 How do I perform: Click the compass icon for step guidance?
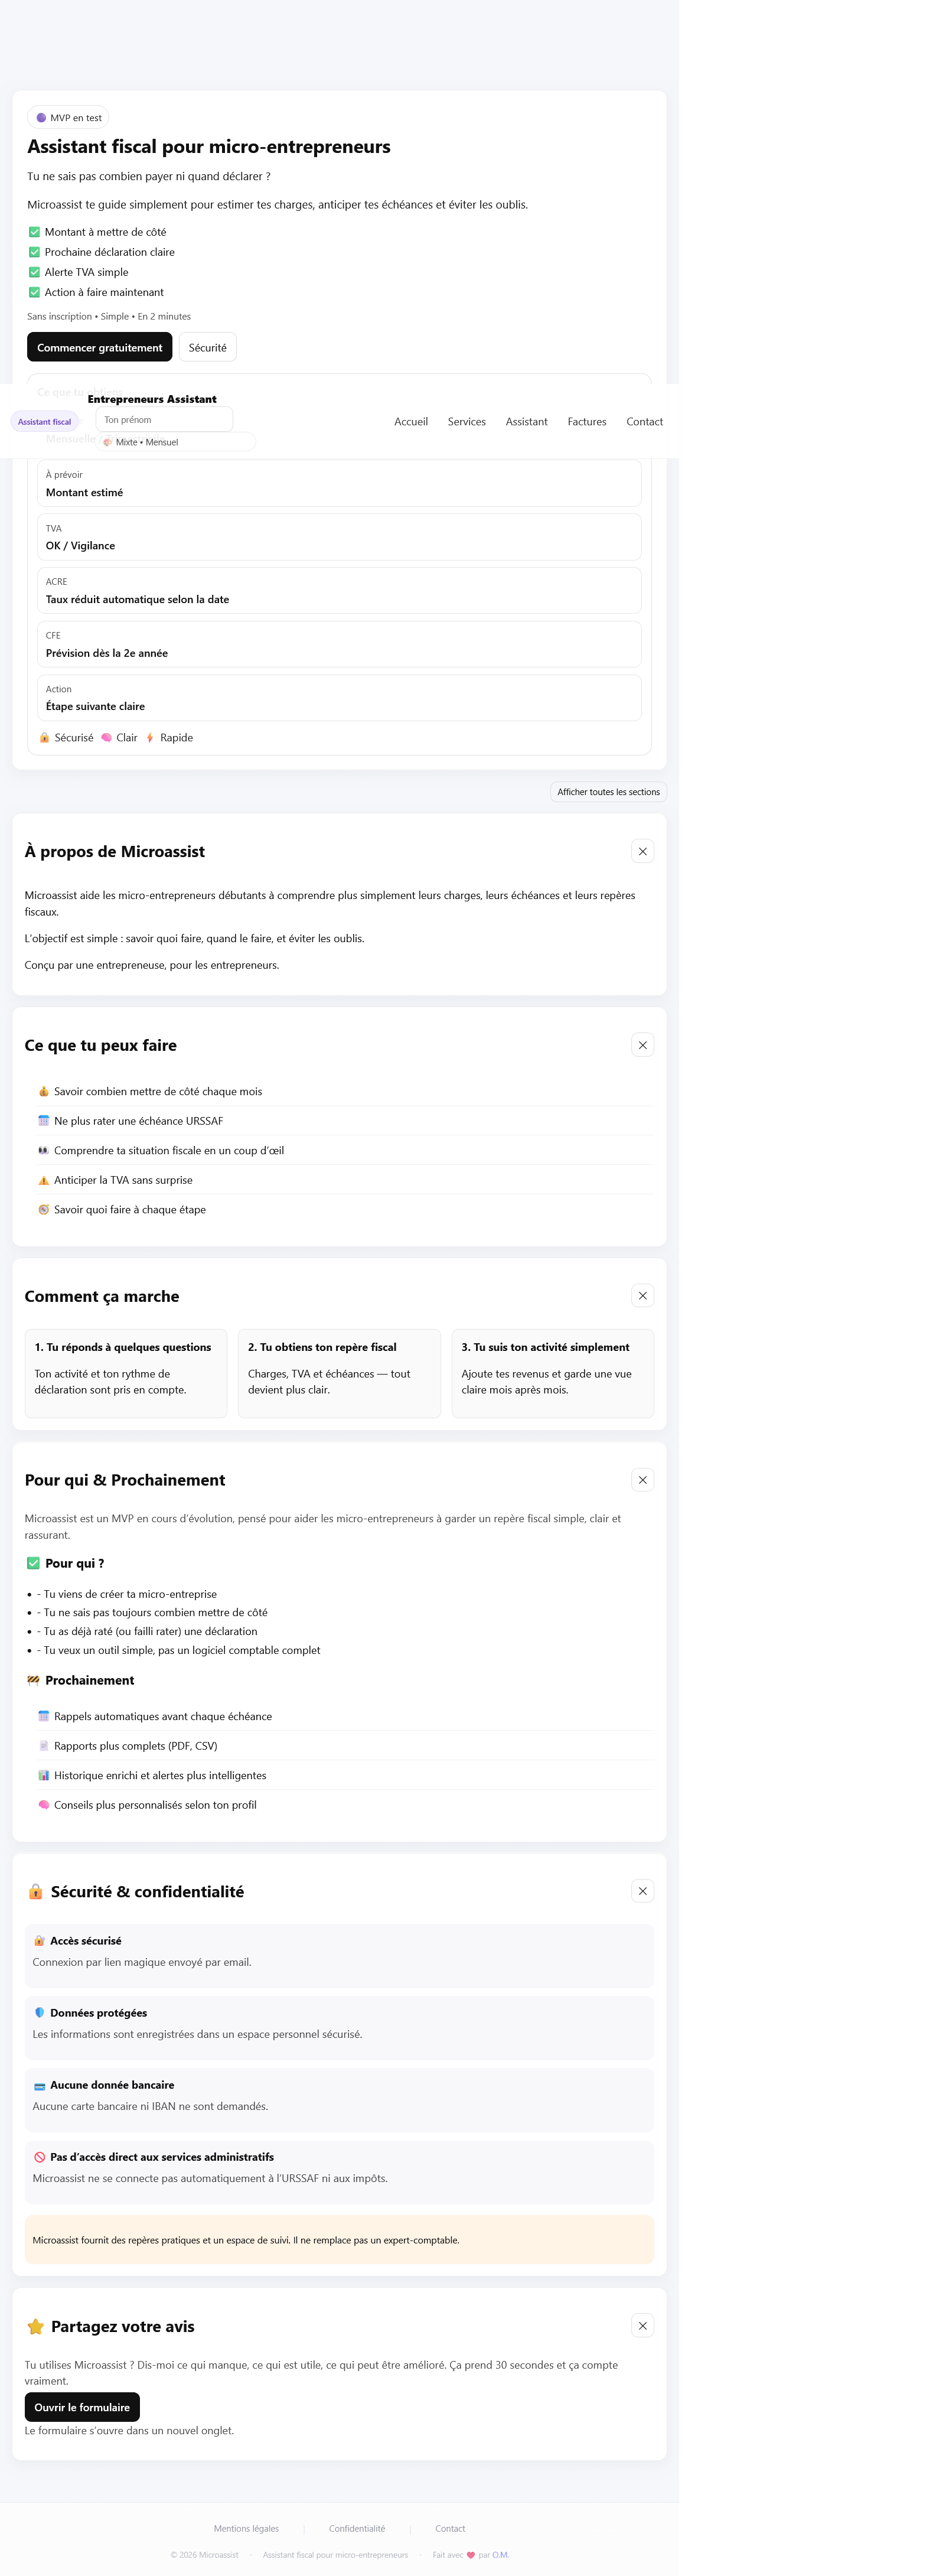[44, 1209]
